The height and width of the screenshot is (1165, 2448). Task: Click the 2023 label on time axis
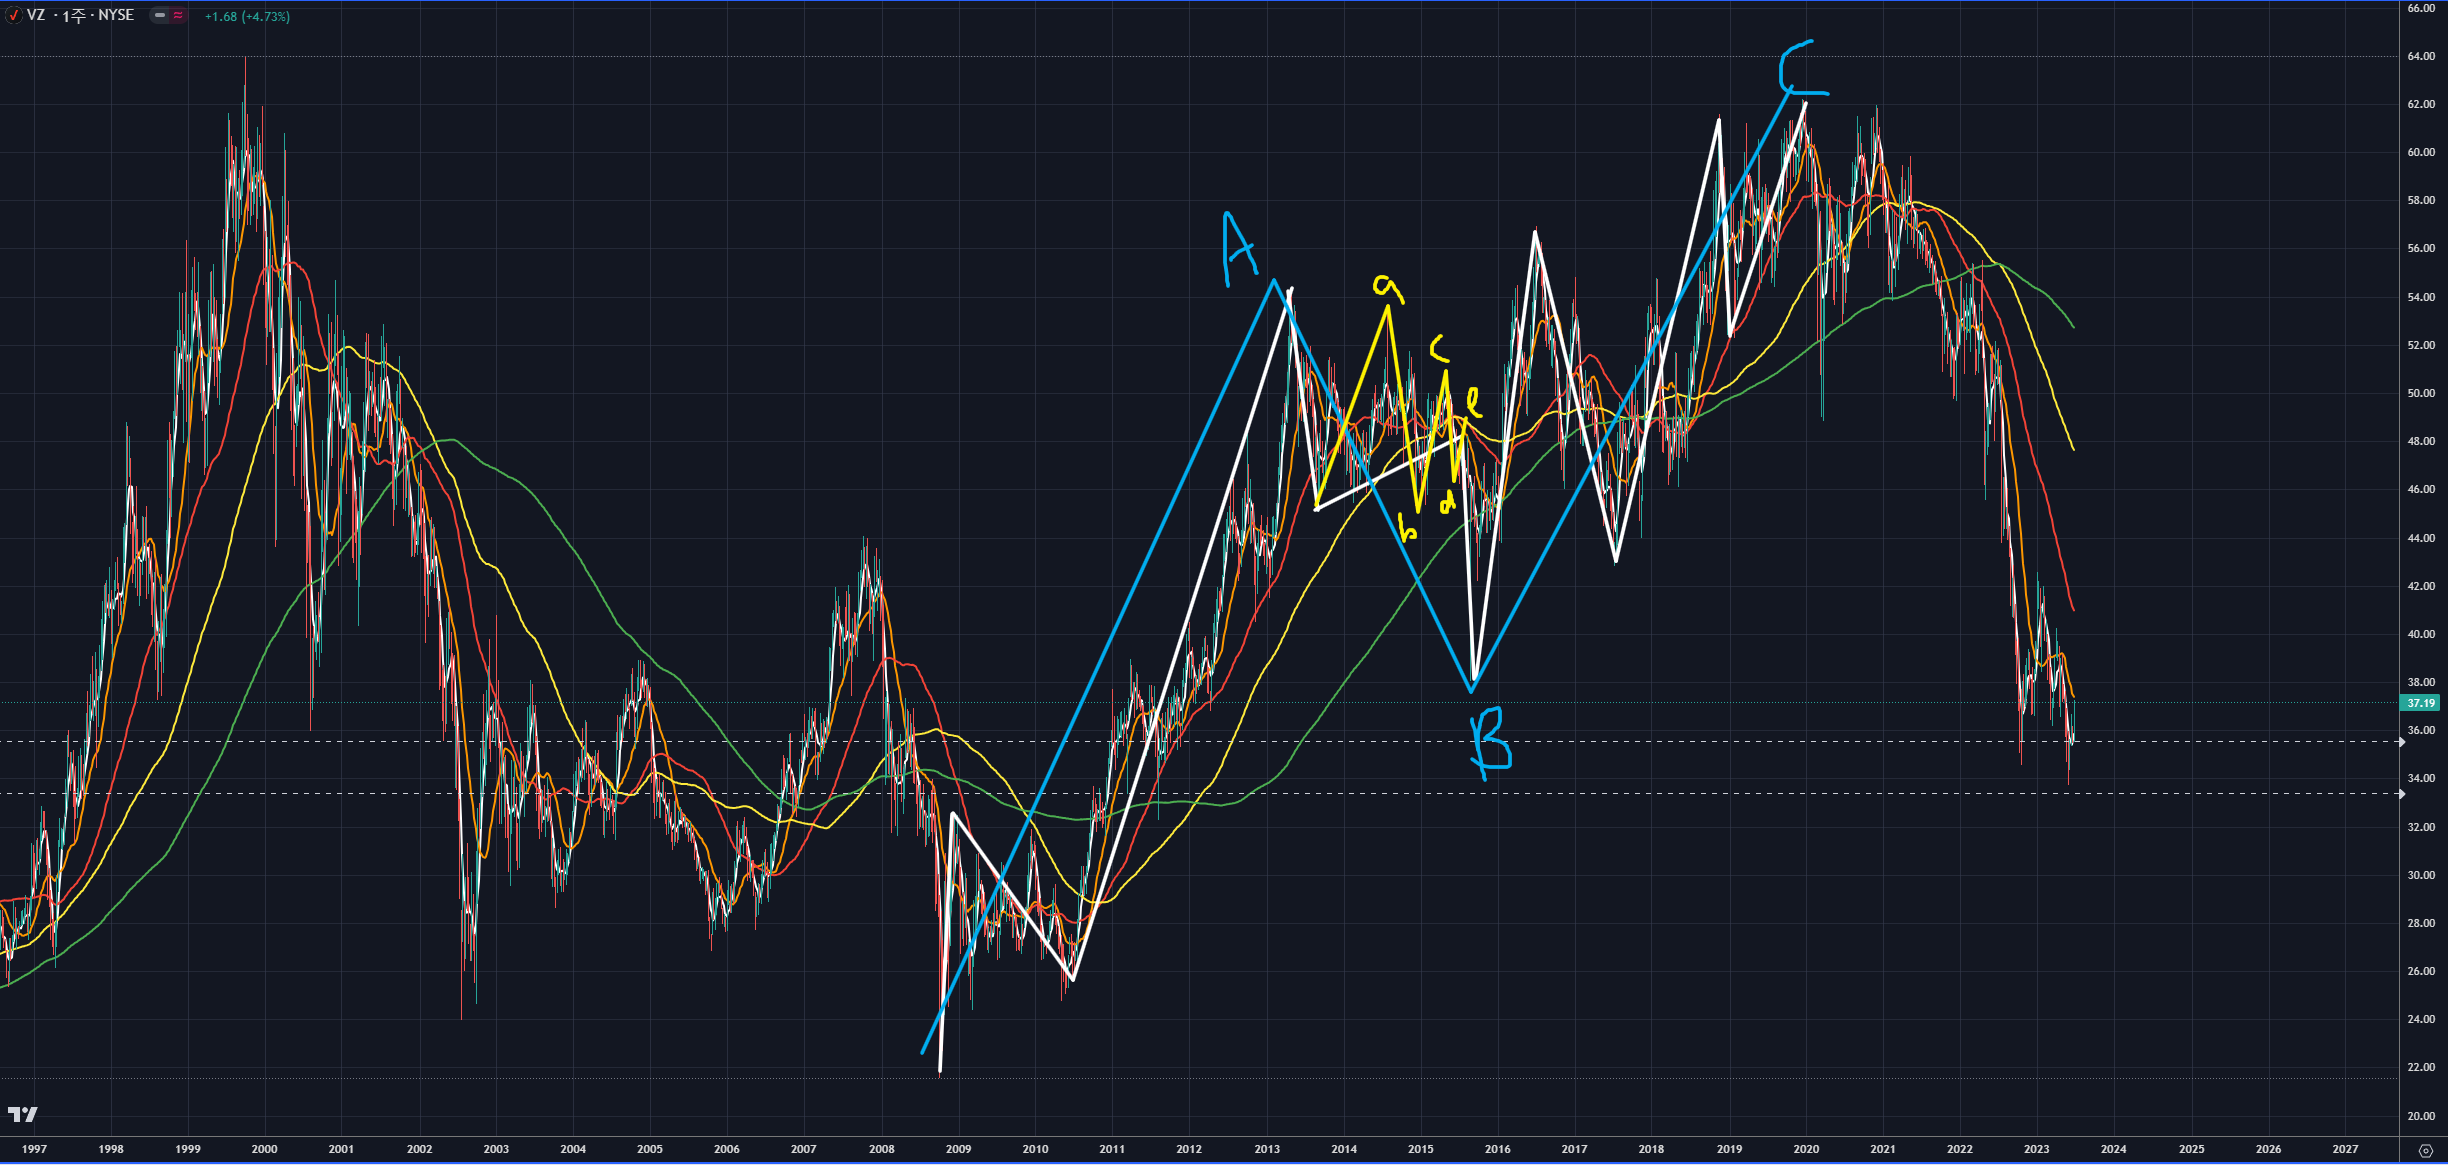coord(2036,1149)
